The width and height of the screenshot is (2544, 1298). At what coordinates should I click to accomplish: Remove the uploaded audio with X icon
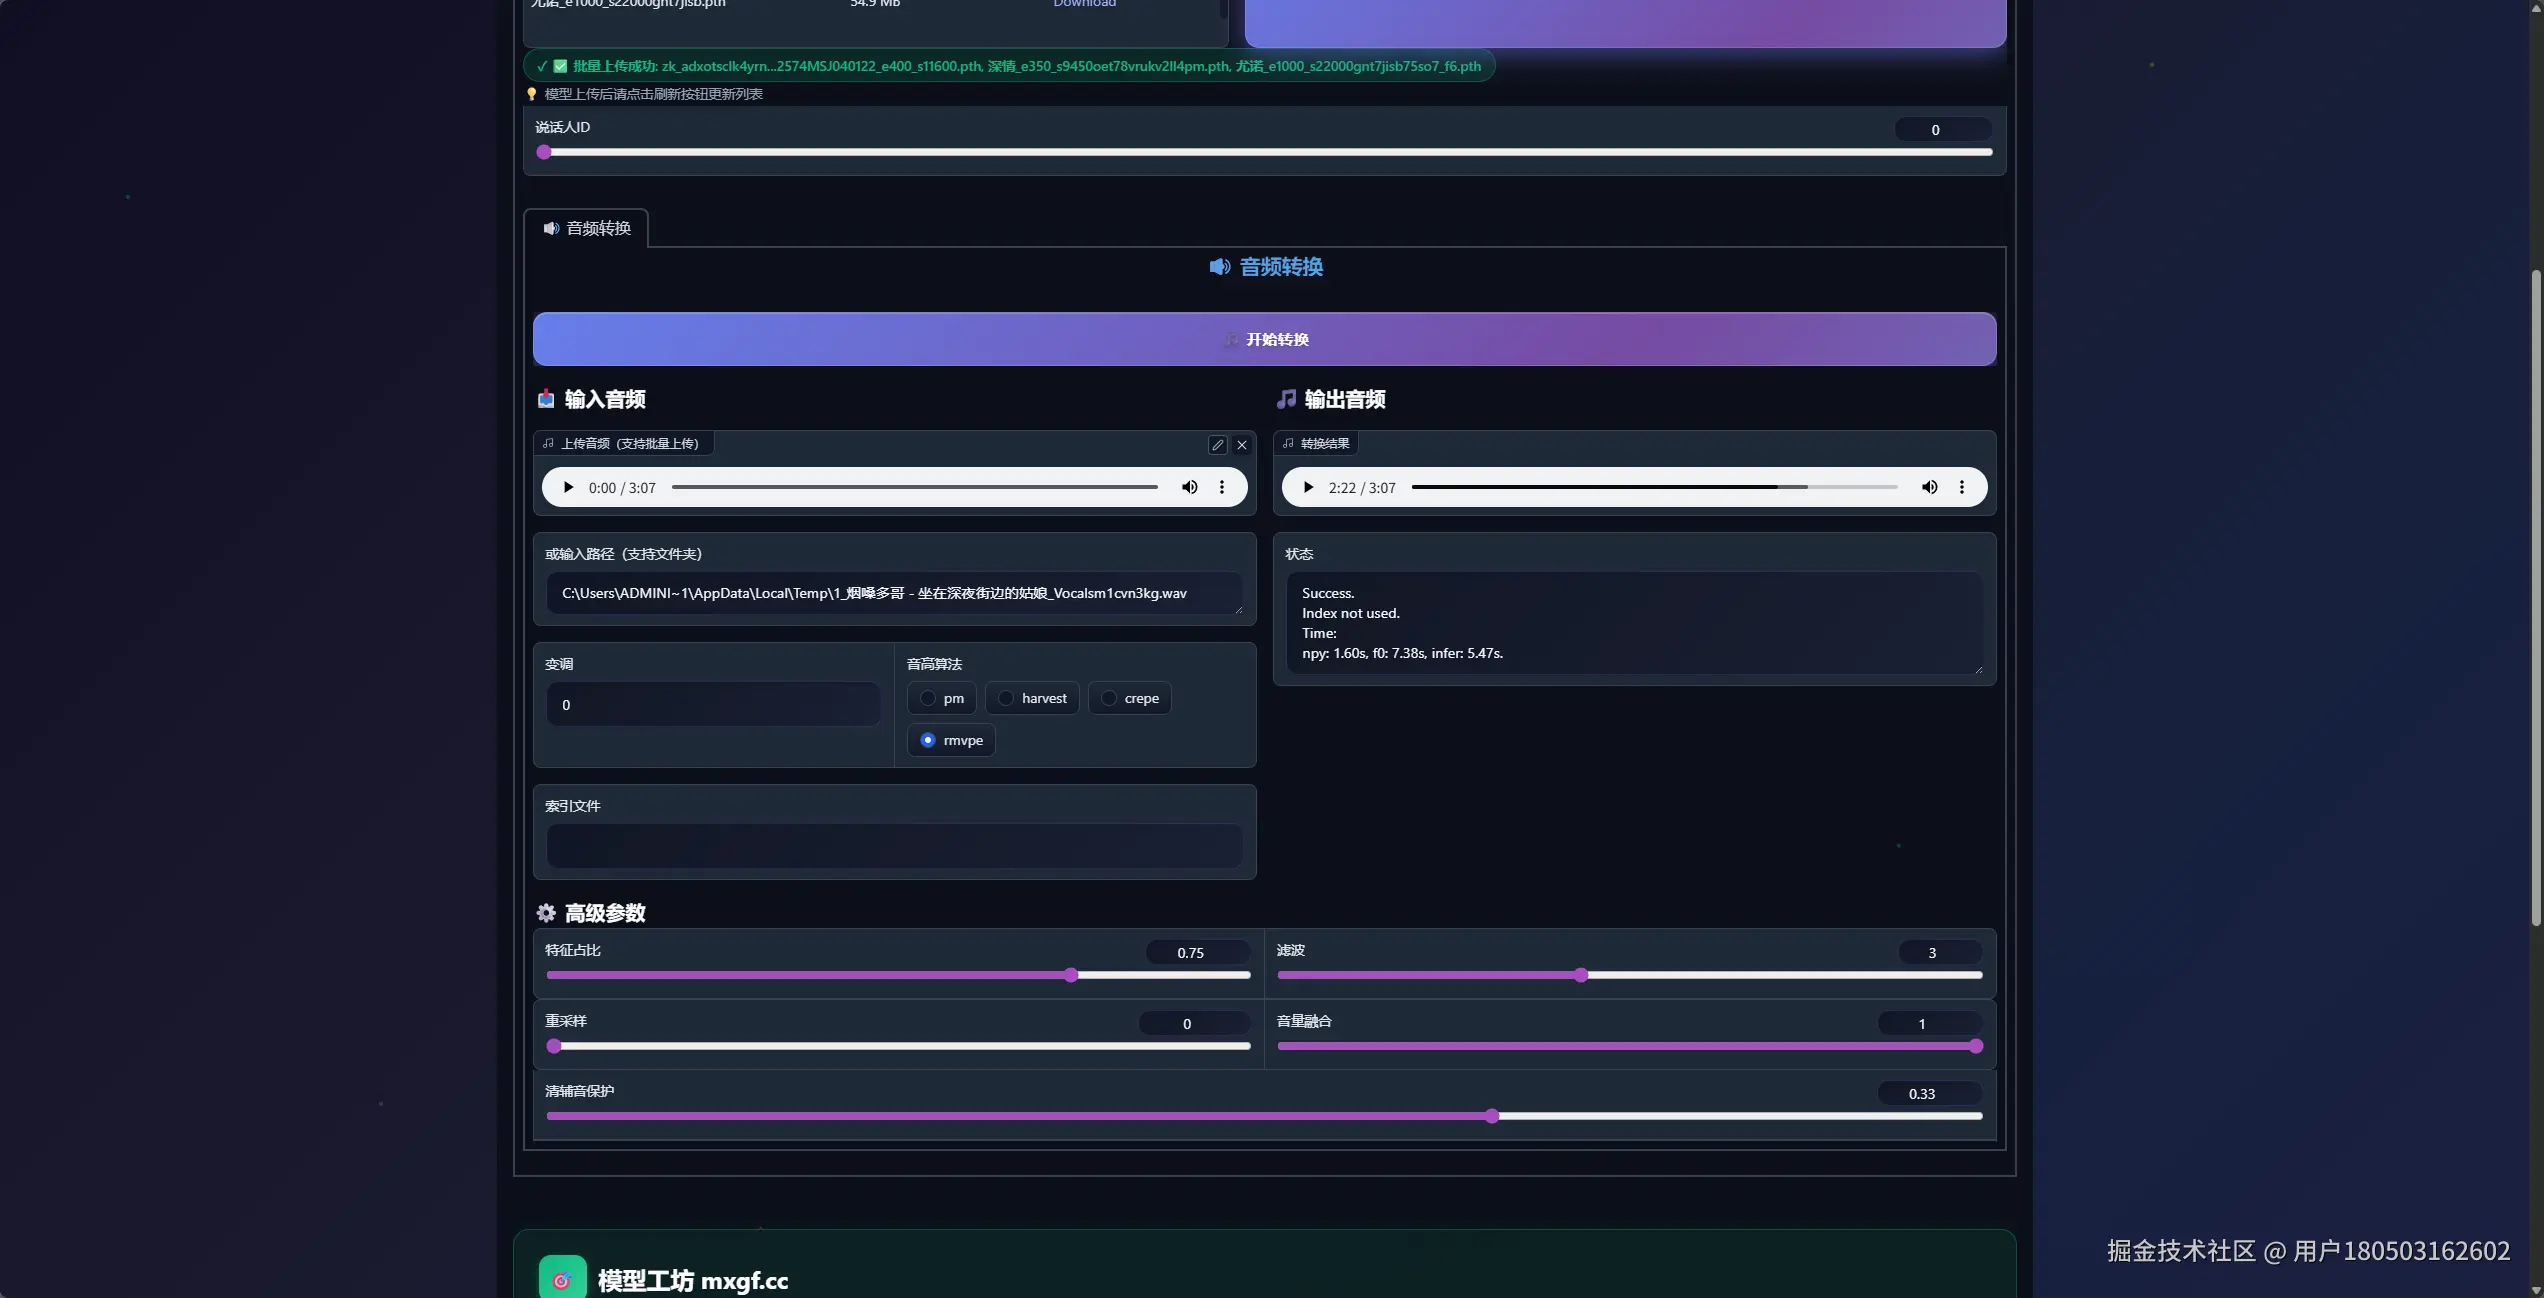pyautogui.click(x=1242, y=446)
